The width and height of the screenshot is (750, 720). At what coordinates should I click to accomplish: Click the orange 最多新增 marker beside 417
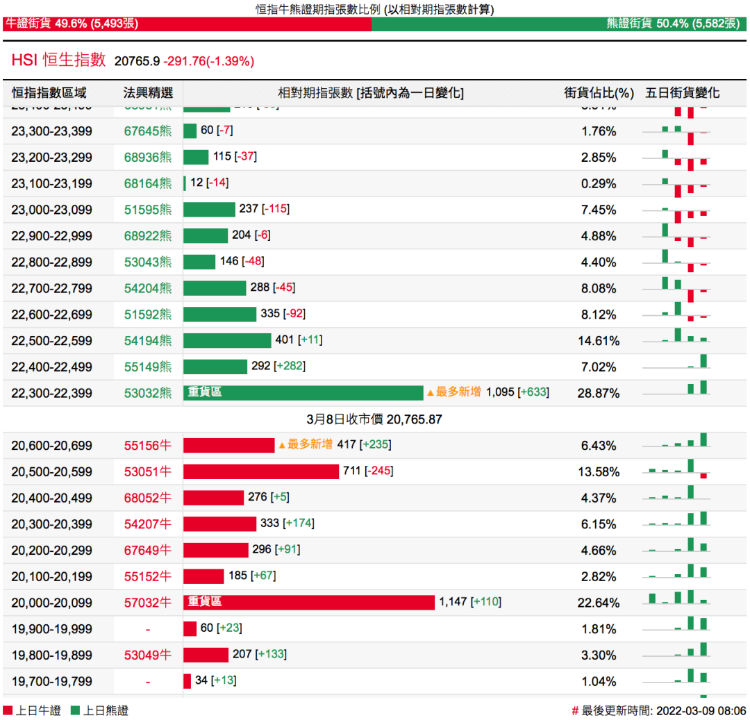(305, 445)
